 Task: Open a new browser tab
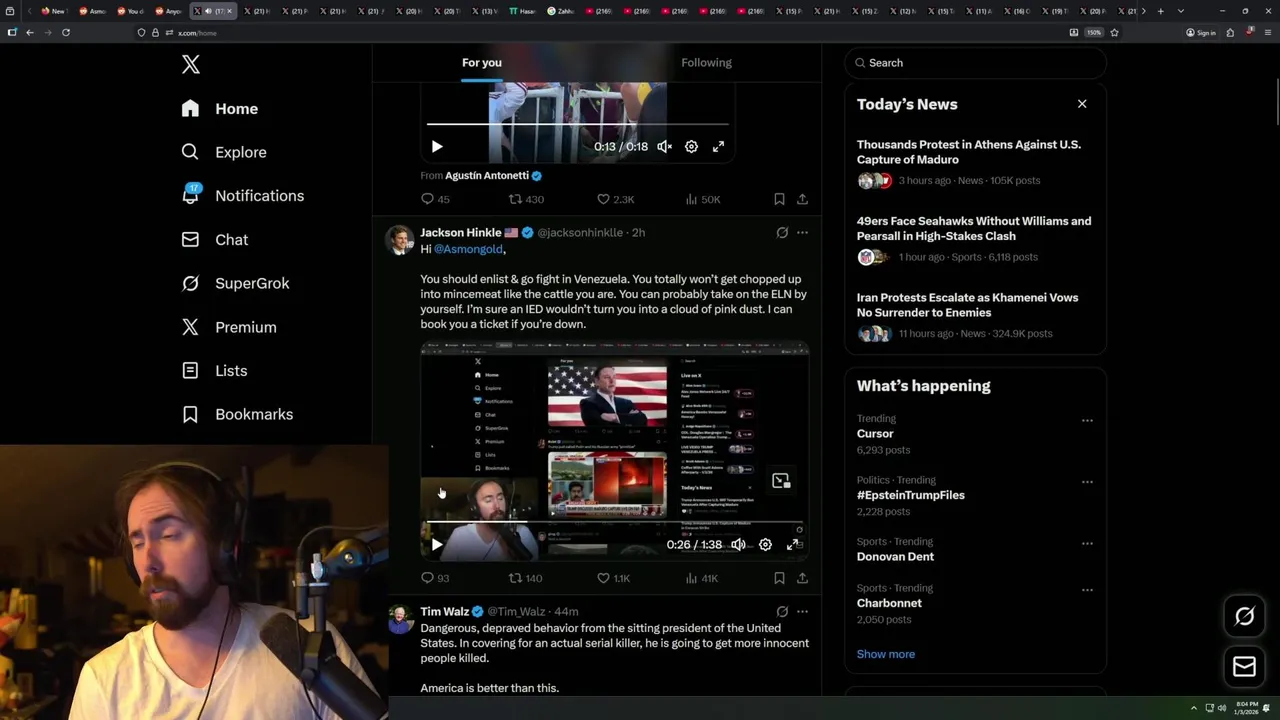point(1160,11)
